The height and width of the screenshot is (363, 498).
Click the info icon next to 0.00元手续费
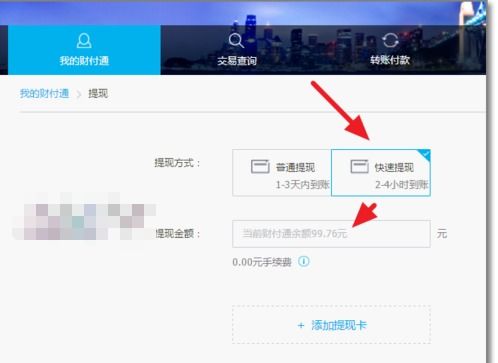pyautogui.click(x=304, y=261)
